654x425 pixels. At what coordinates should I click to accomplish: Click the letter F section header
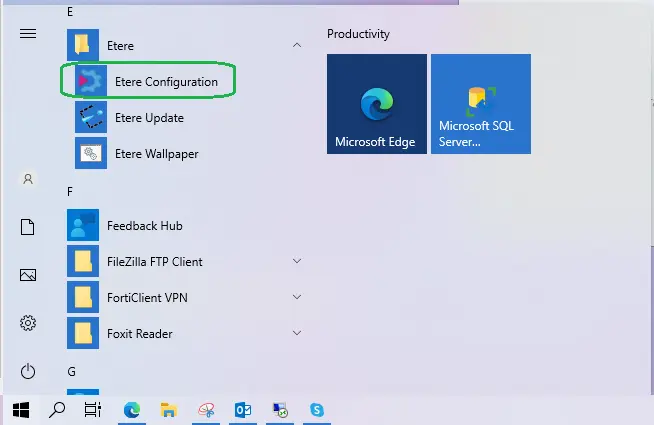71,191
